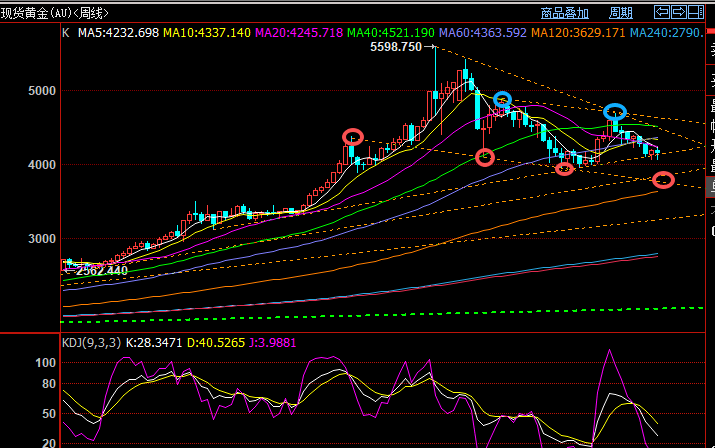This screenshot has width=715, height=448.
Task: Click the left arrow navigation icon
Action: 662,12
